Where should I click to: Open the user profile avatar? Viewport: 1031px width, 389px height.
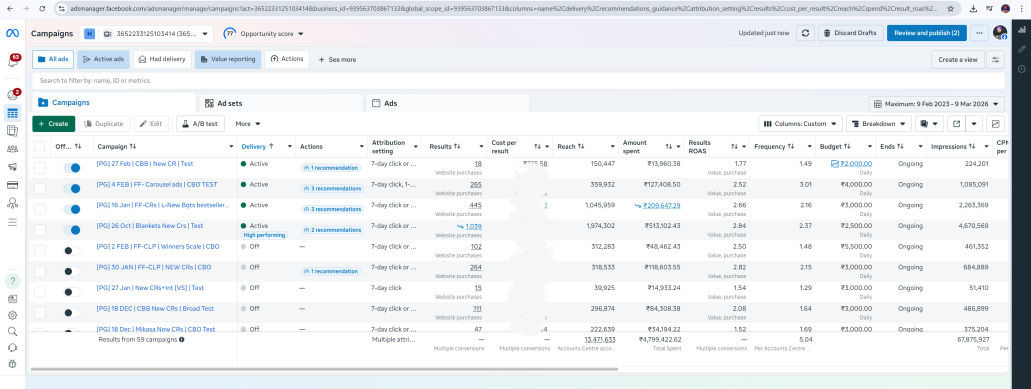[999, 33]
